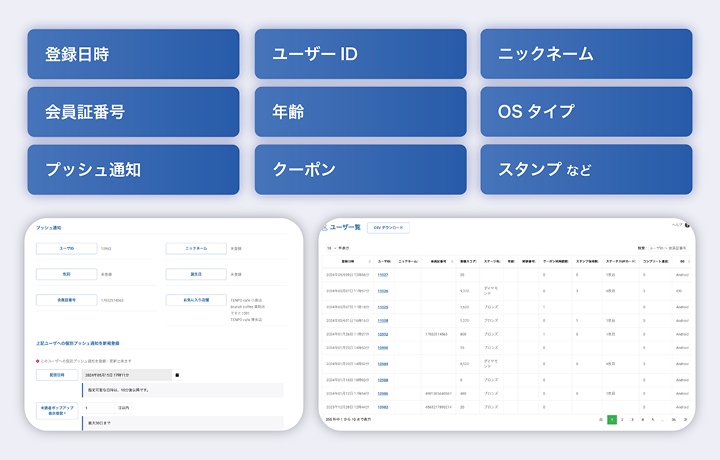720x460 pixels.
Task: Click the 誕生日 label box
Action: (x=196, y=274)
